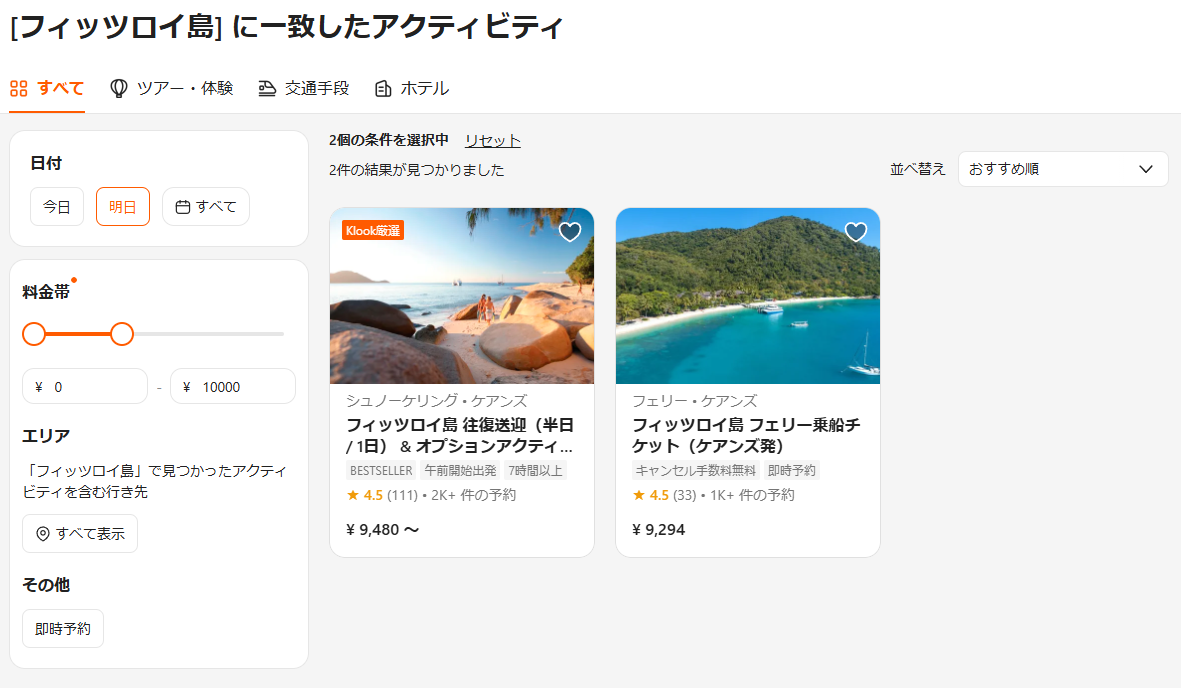Click the 4.5 (111) rating text

383,495
